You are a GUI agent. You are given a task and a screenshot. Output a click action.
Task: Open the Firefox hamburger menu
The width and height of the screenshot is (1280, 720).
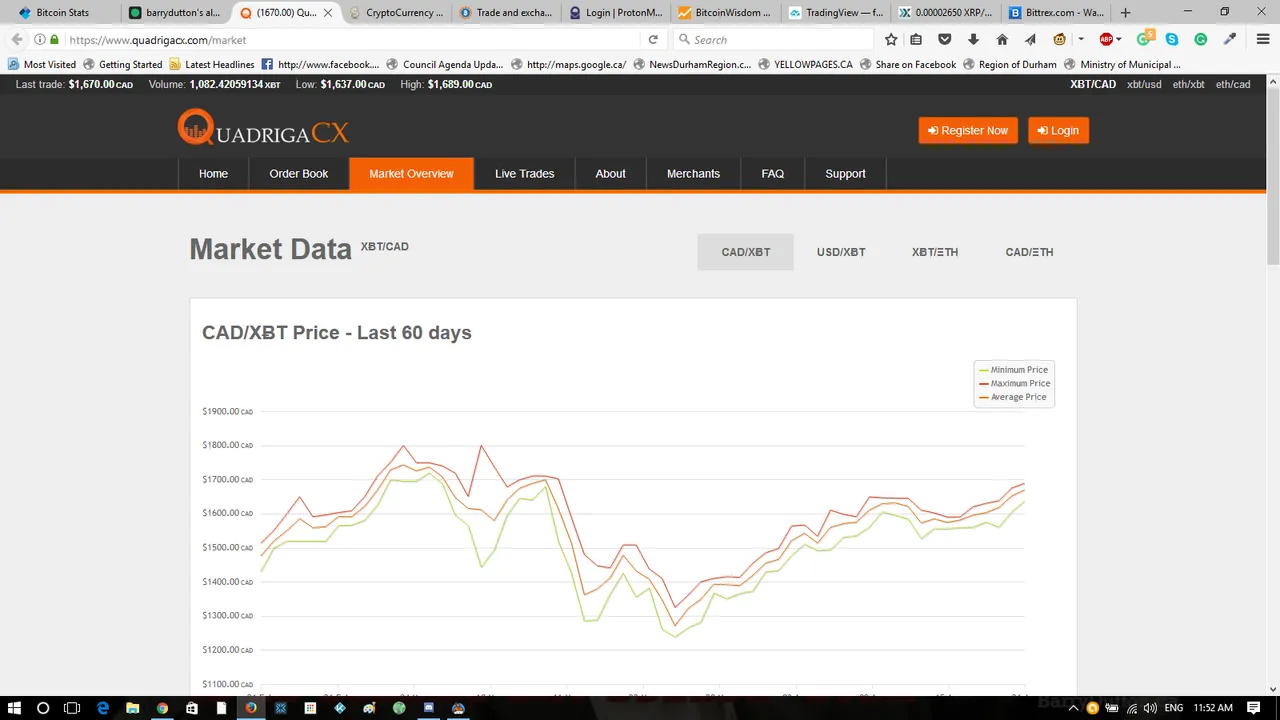click(1264, 40)
